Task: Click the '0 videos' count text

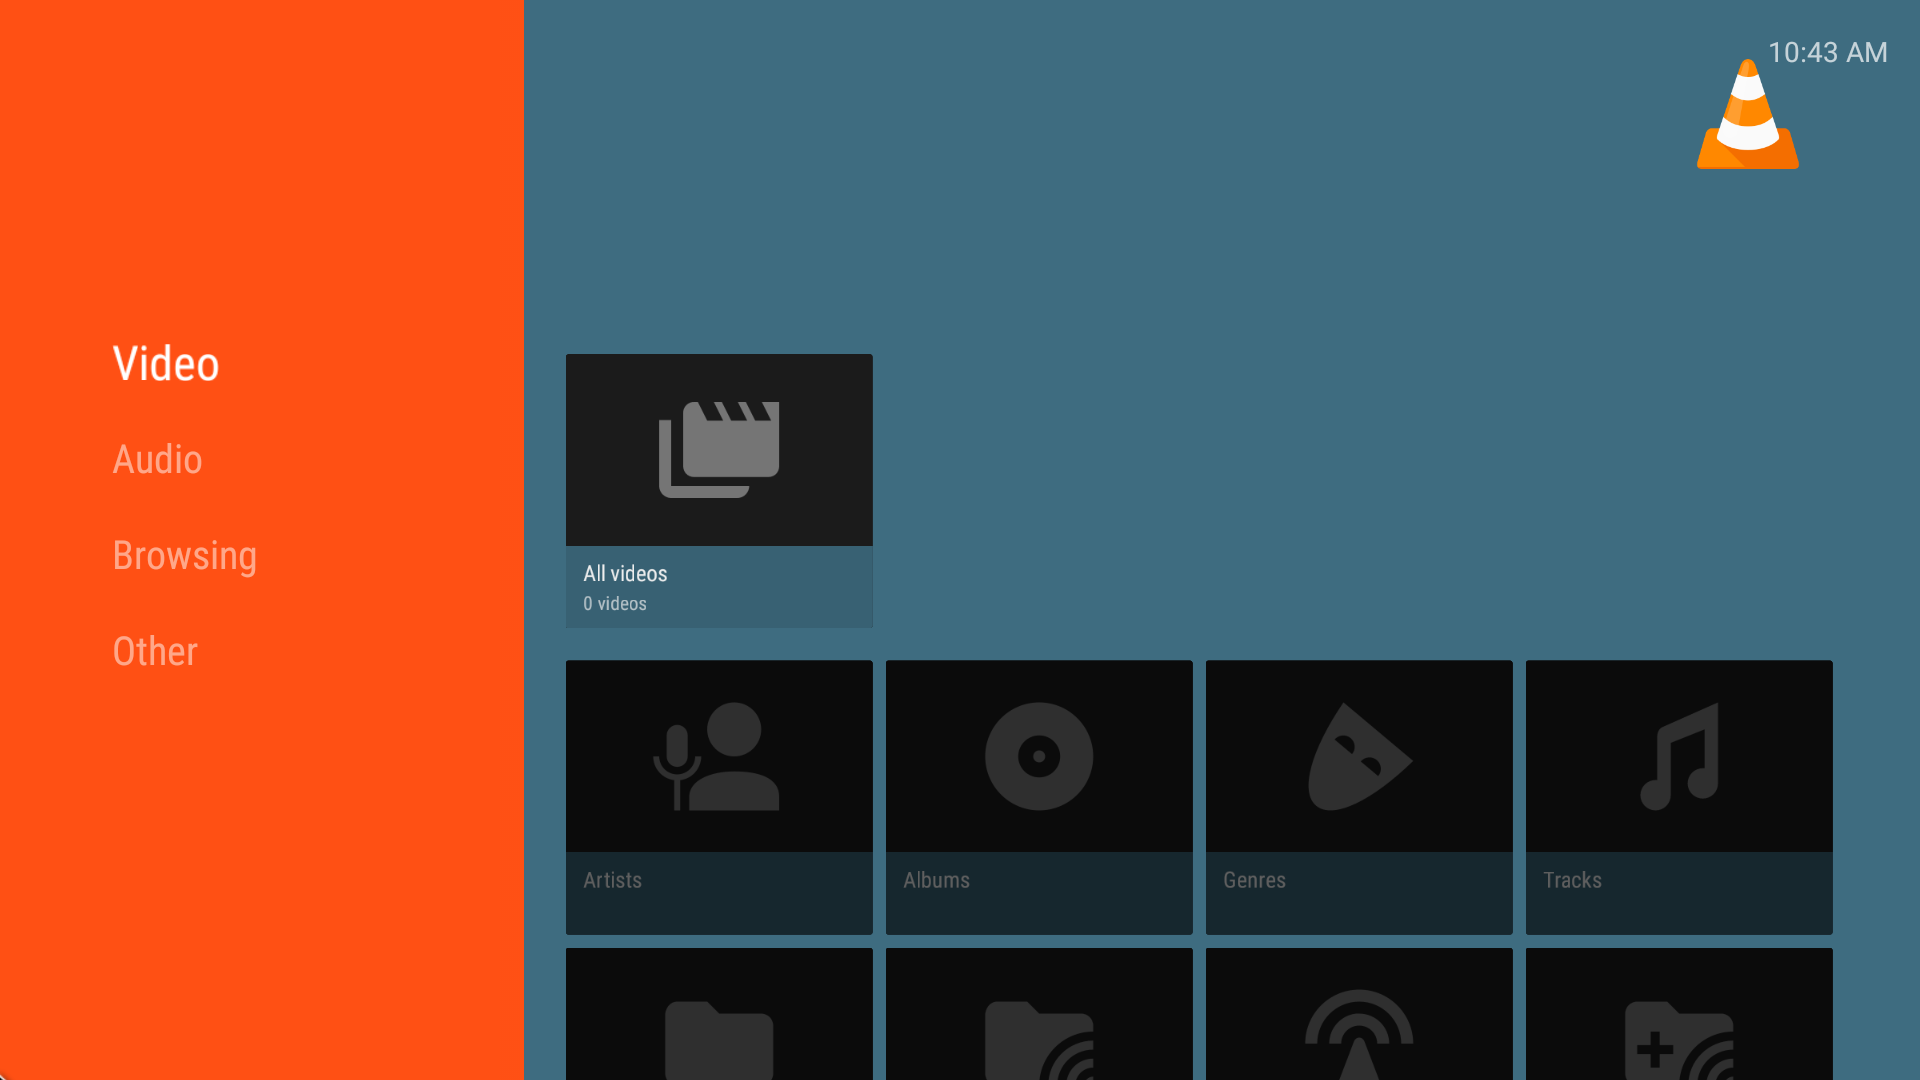Action: coord(615,604)
